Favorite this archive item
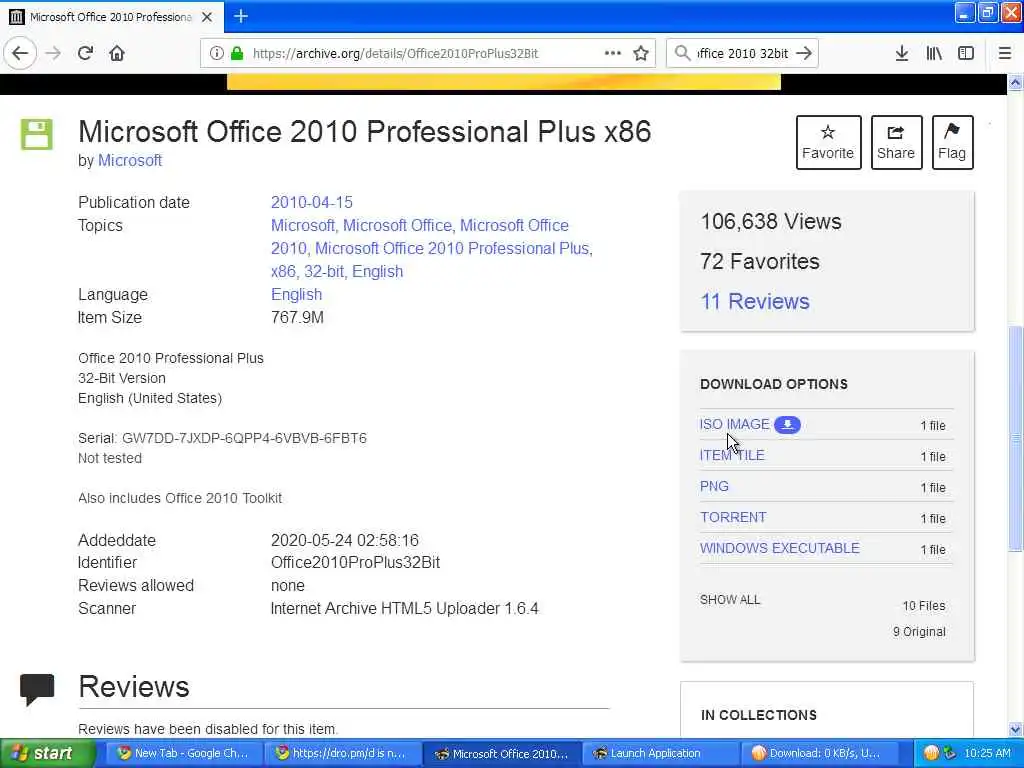 pos(828,142)
